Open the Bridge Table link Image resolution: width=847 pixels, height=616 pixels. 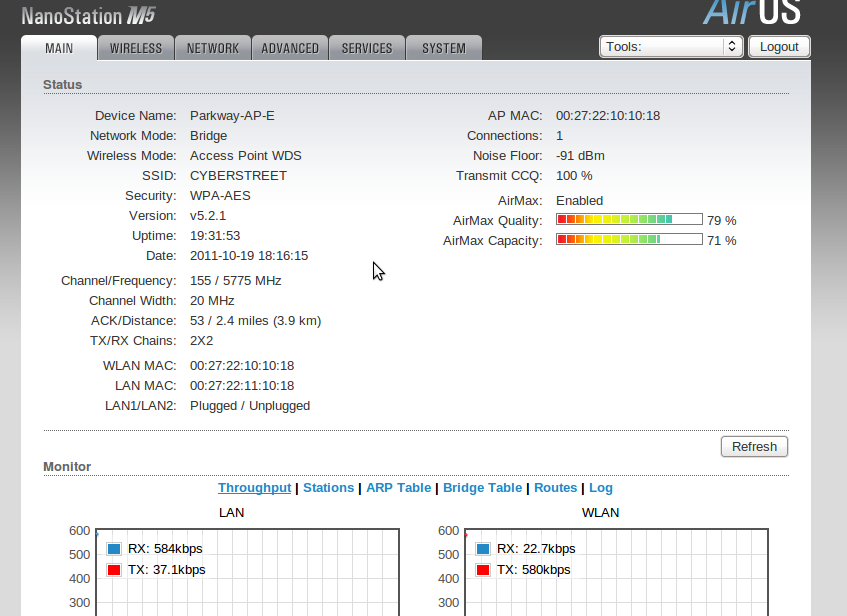(482, 488)
